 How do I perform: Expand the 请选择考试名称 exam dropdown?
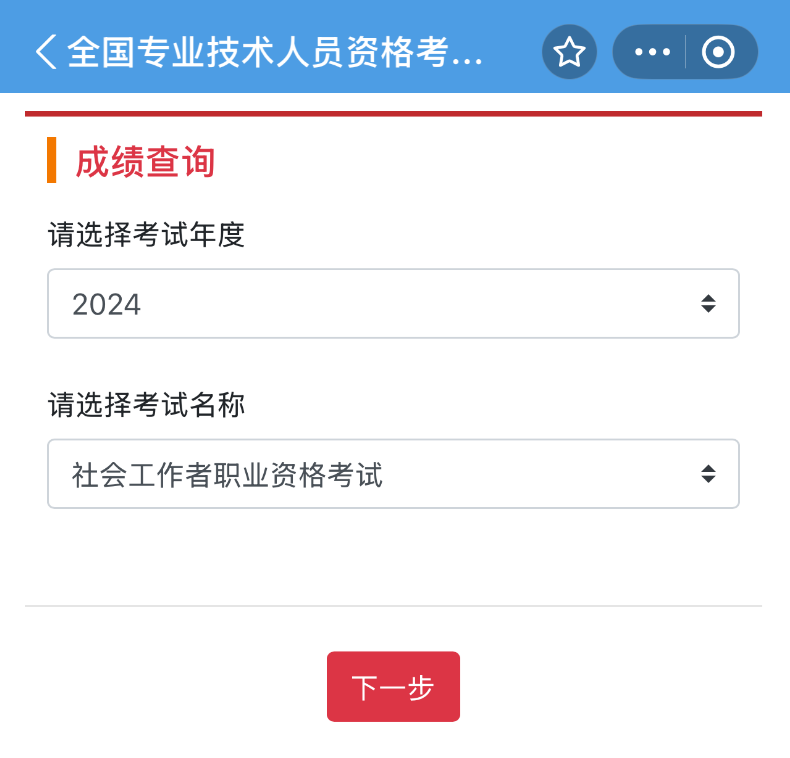393,474
